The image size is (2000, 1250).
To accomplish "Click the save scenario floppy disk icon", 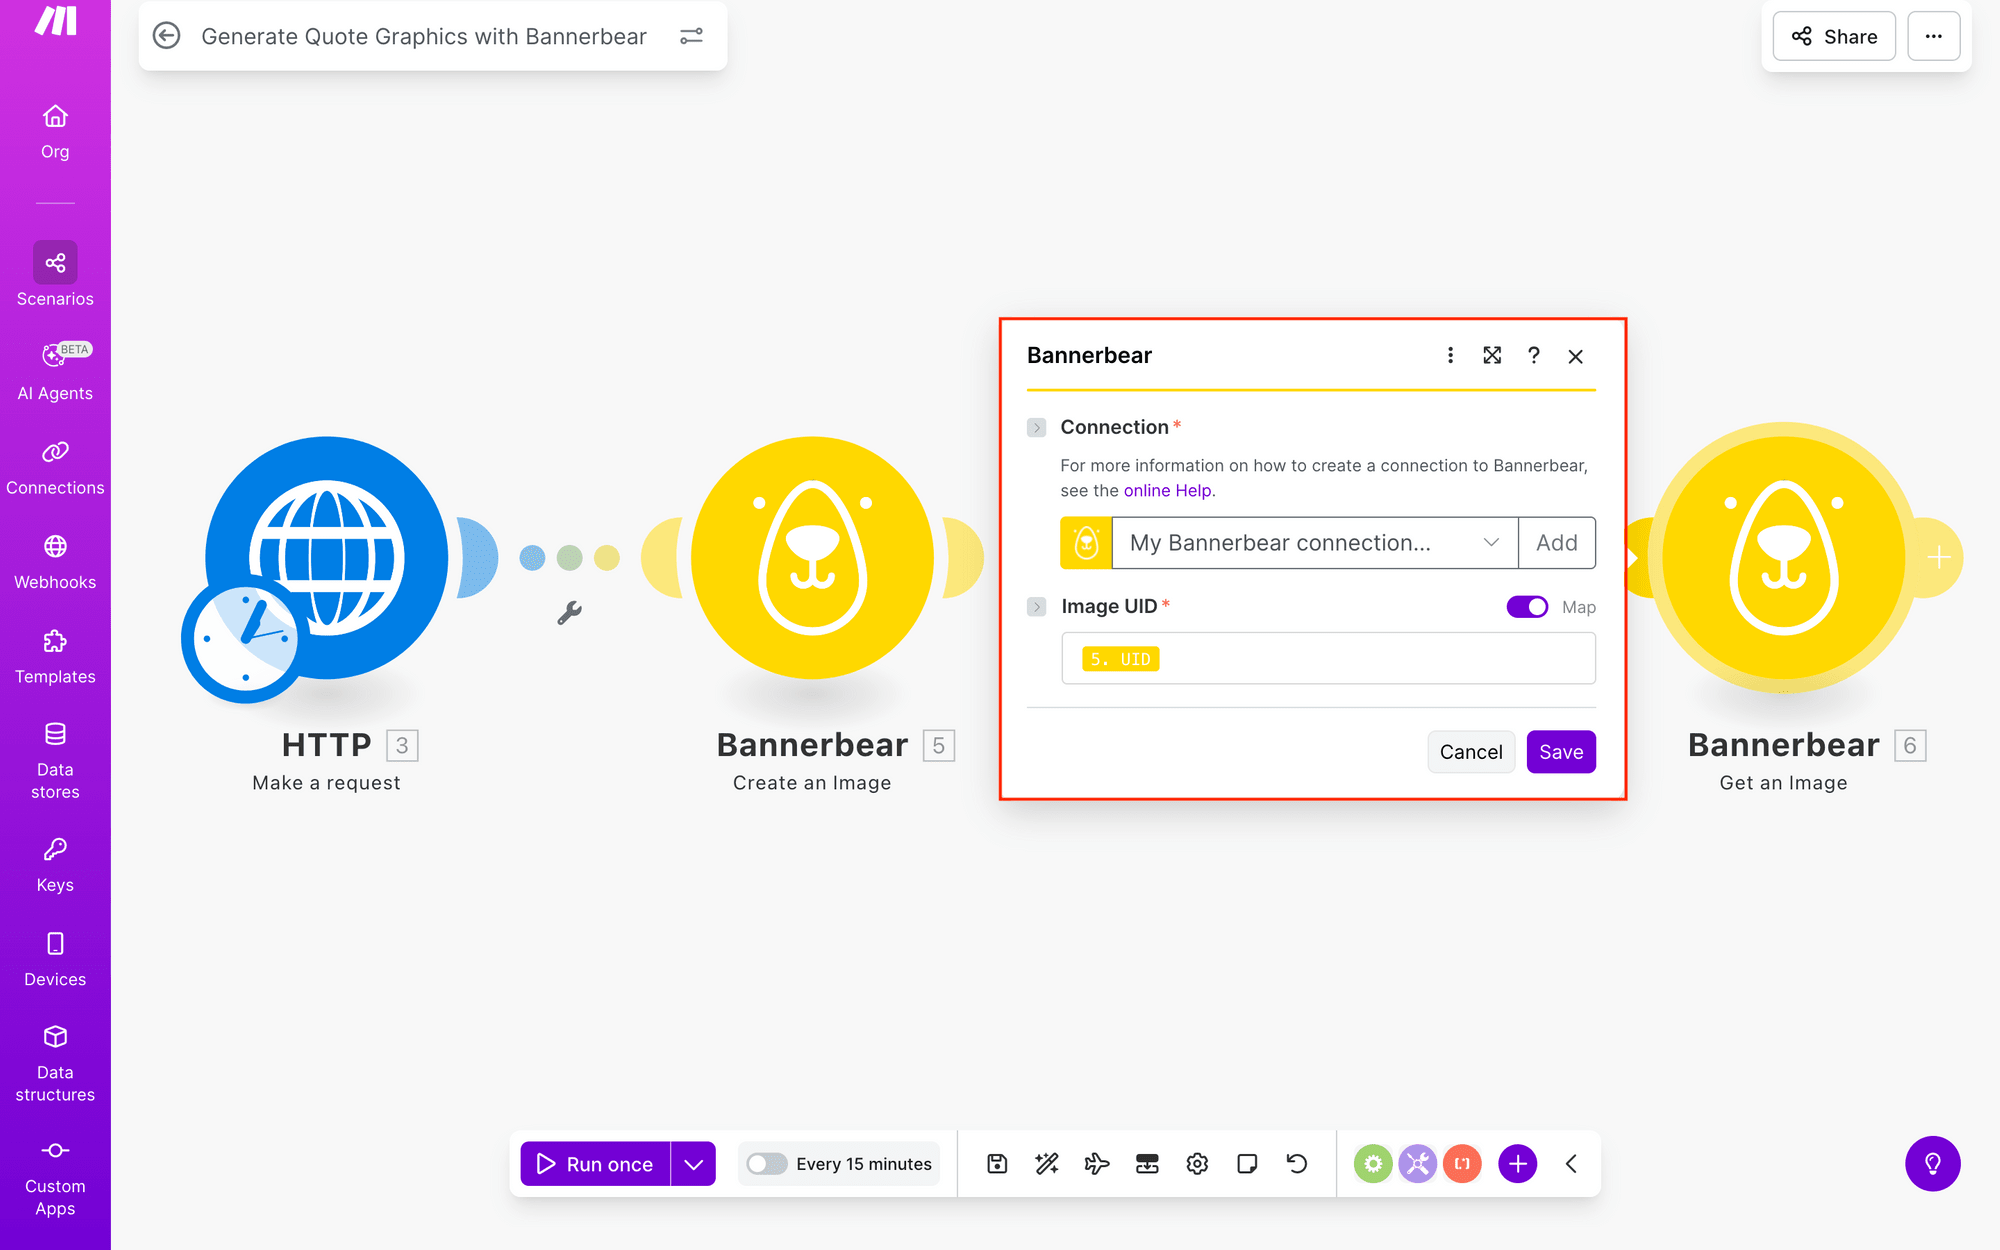I will tap(996, 1163).
